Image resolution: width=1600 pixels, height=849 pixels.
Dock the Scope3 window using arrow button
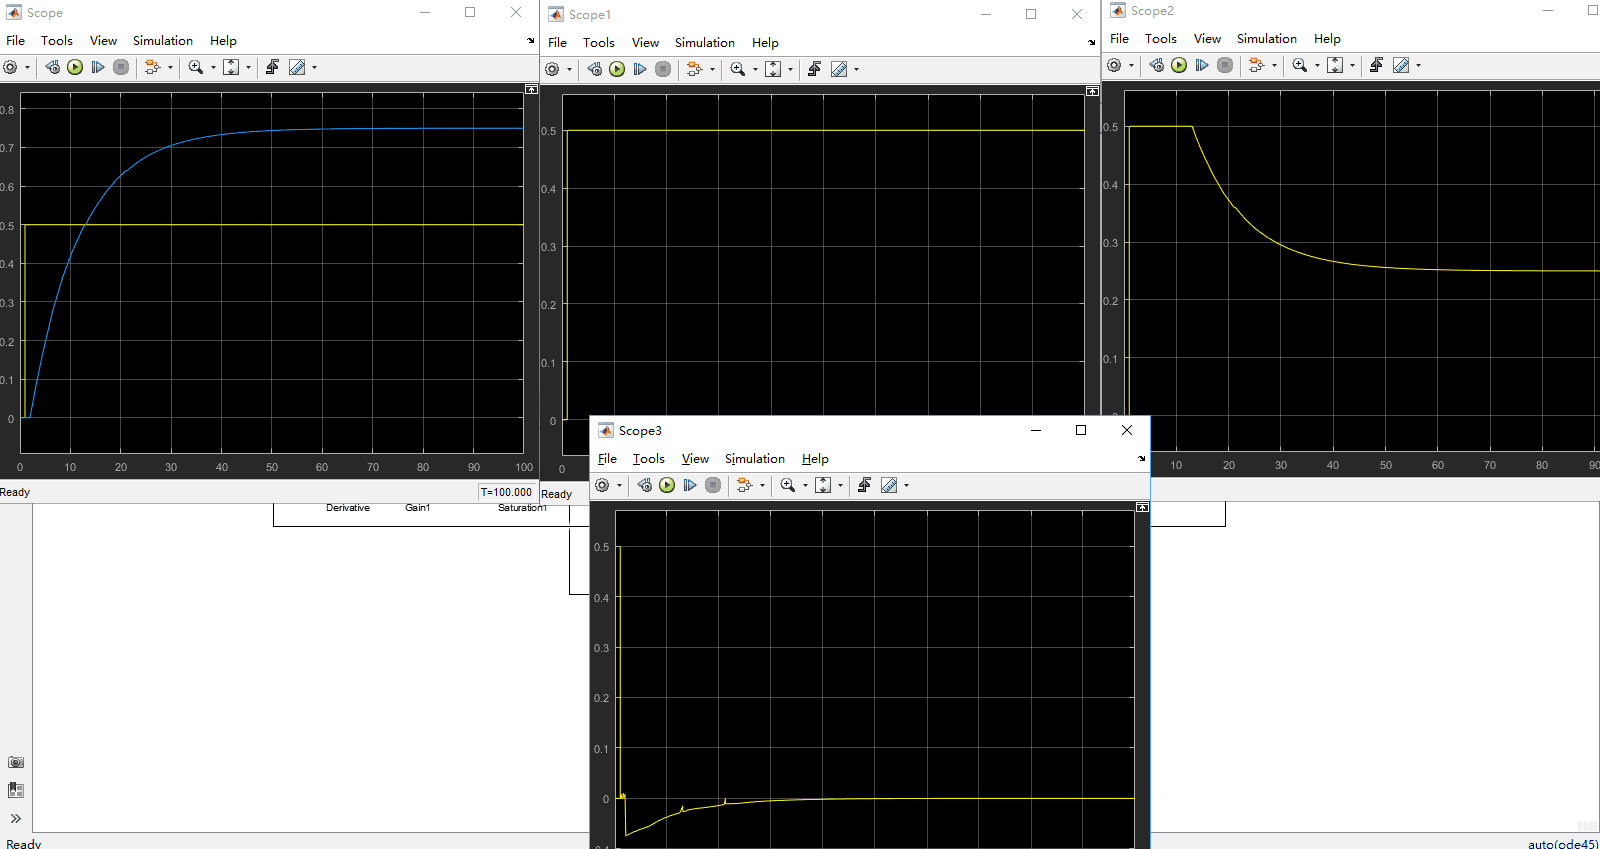click(x=1142, y=459)
